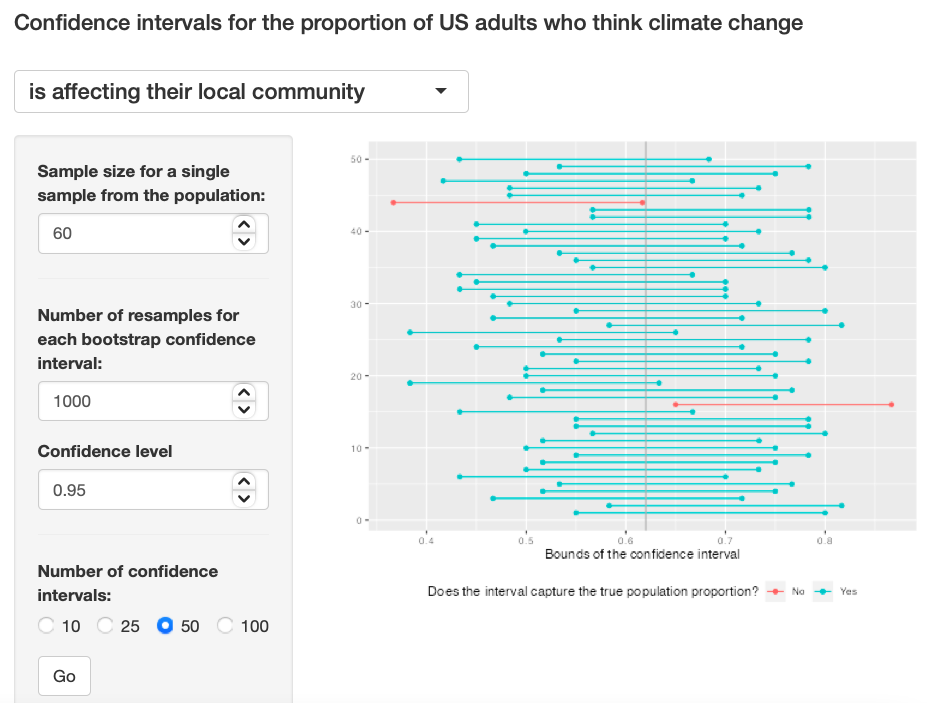This screenshot has height=703, width=936.
Task: Decrease confidence level with down arrow
Action: click(244, 499)
